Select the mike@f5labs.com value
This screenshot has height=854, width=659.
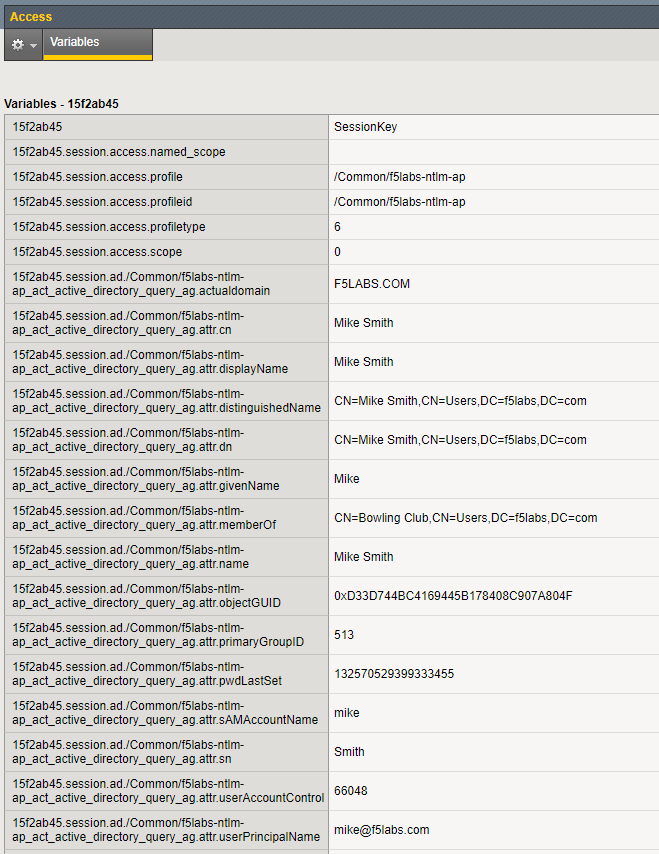(382, 830)
